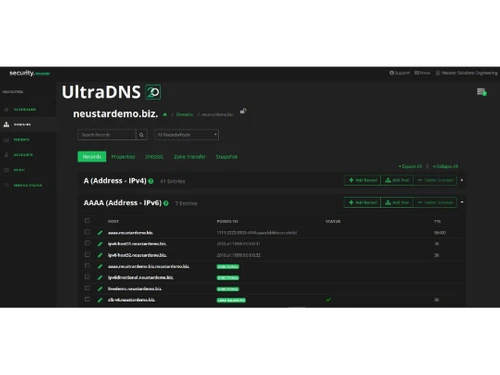500x375 pixels.
Task: Click Expand All records link
Action: point(410,166)
